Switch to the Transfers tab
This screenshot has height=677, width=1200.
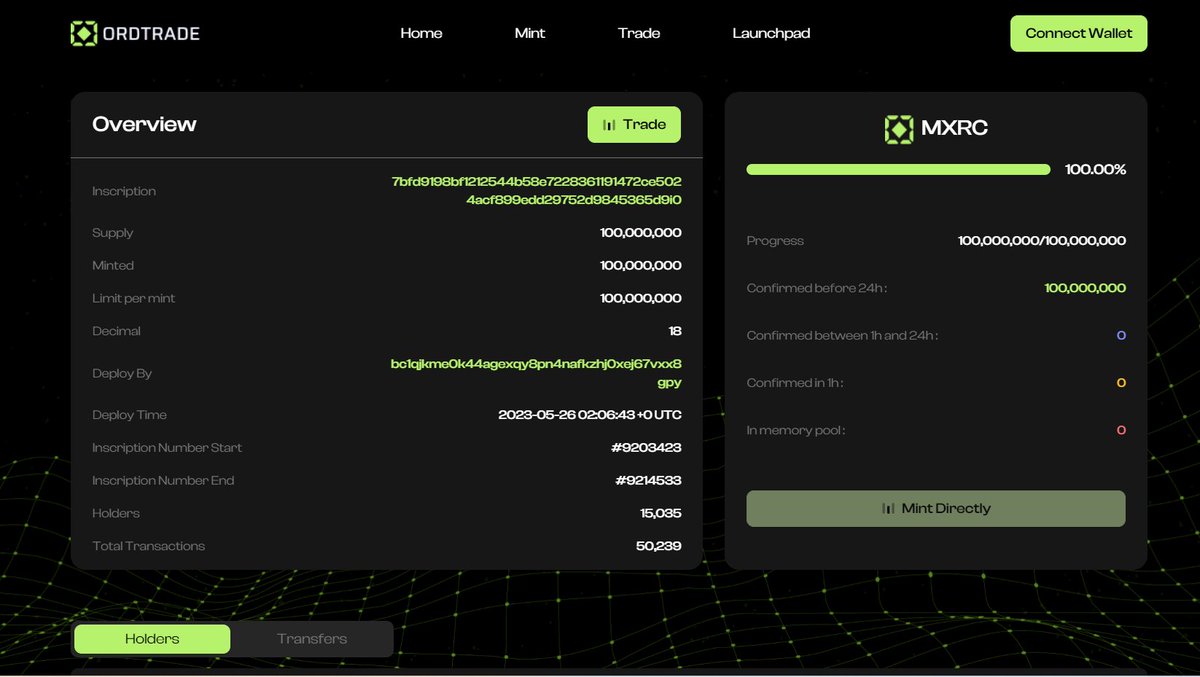312,639
